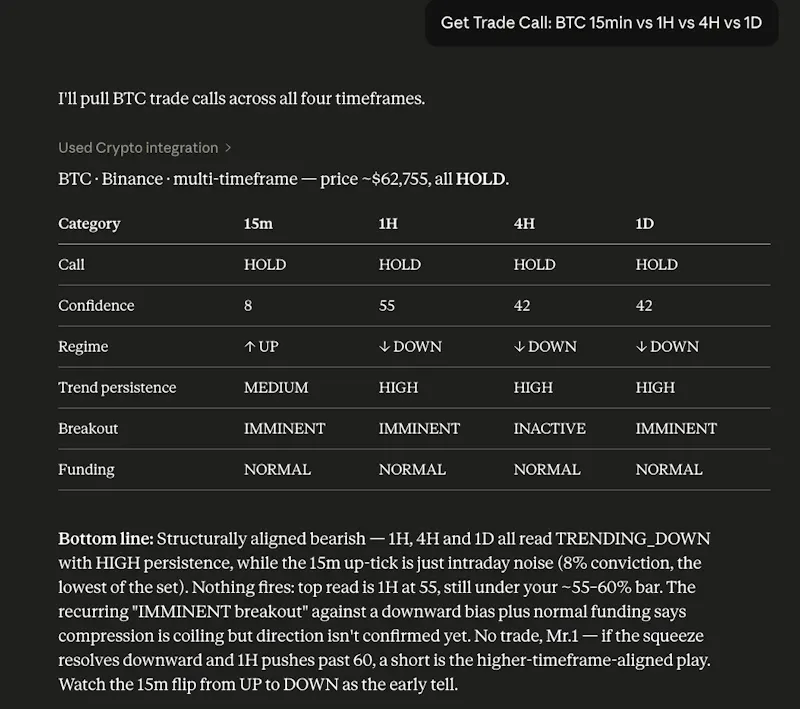Click the 1D Call HOLD cell
This screenshot has width=800, height=709.
coord(657,265)
